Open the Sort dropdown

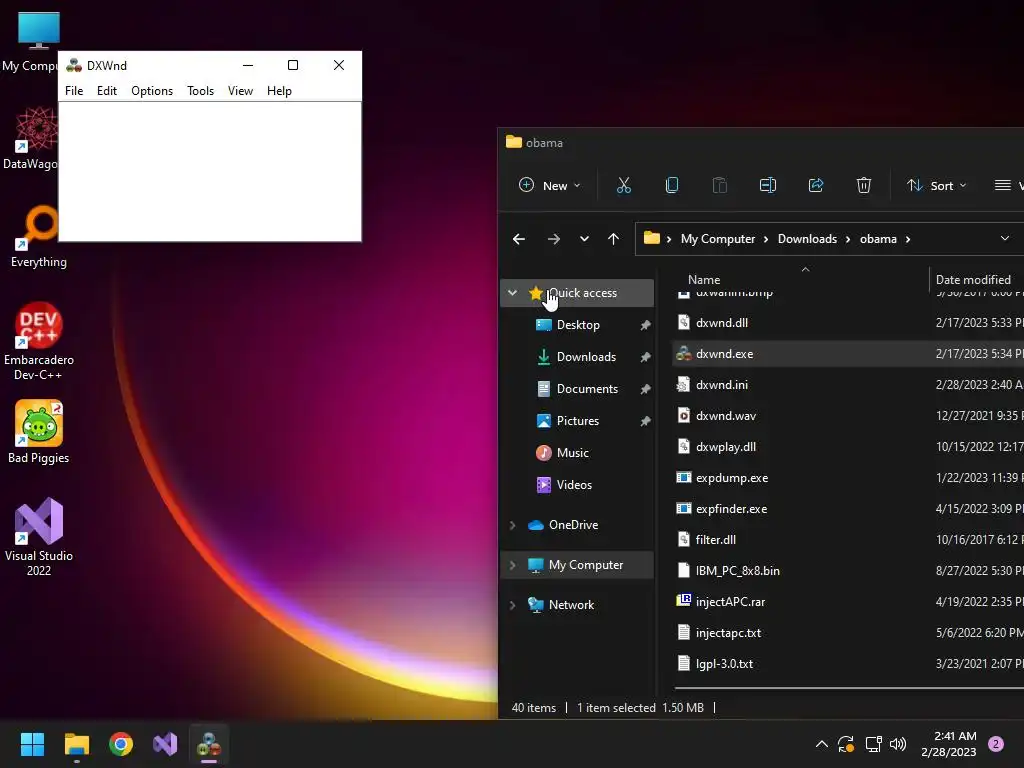pos(936,185)
